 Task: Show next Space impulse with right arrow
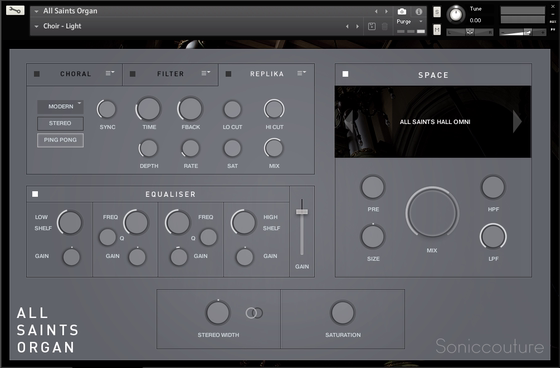pos(517,121)
